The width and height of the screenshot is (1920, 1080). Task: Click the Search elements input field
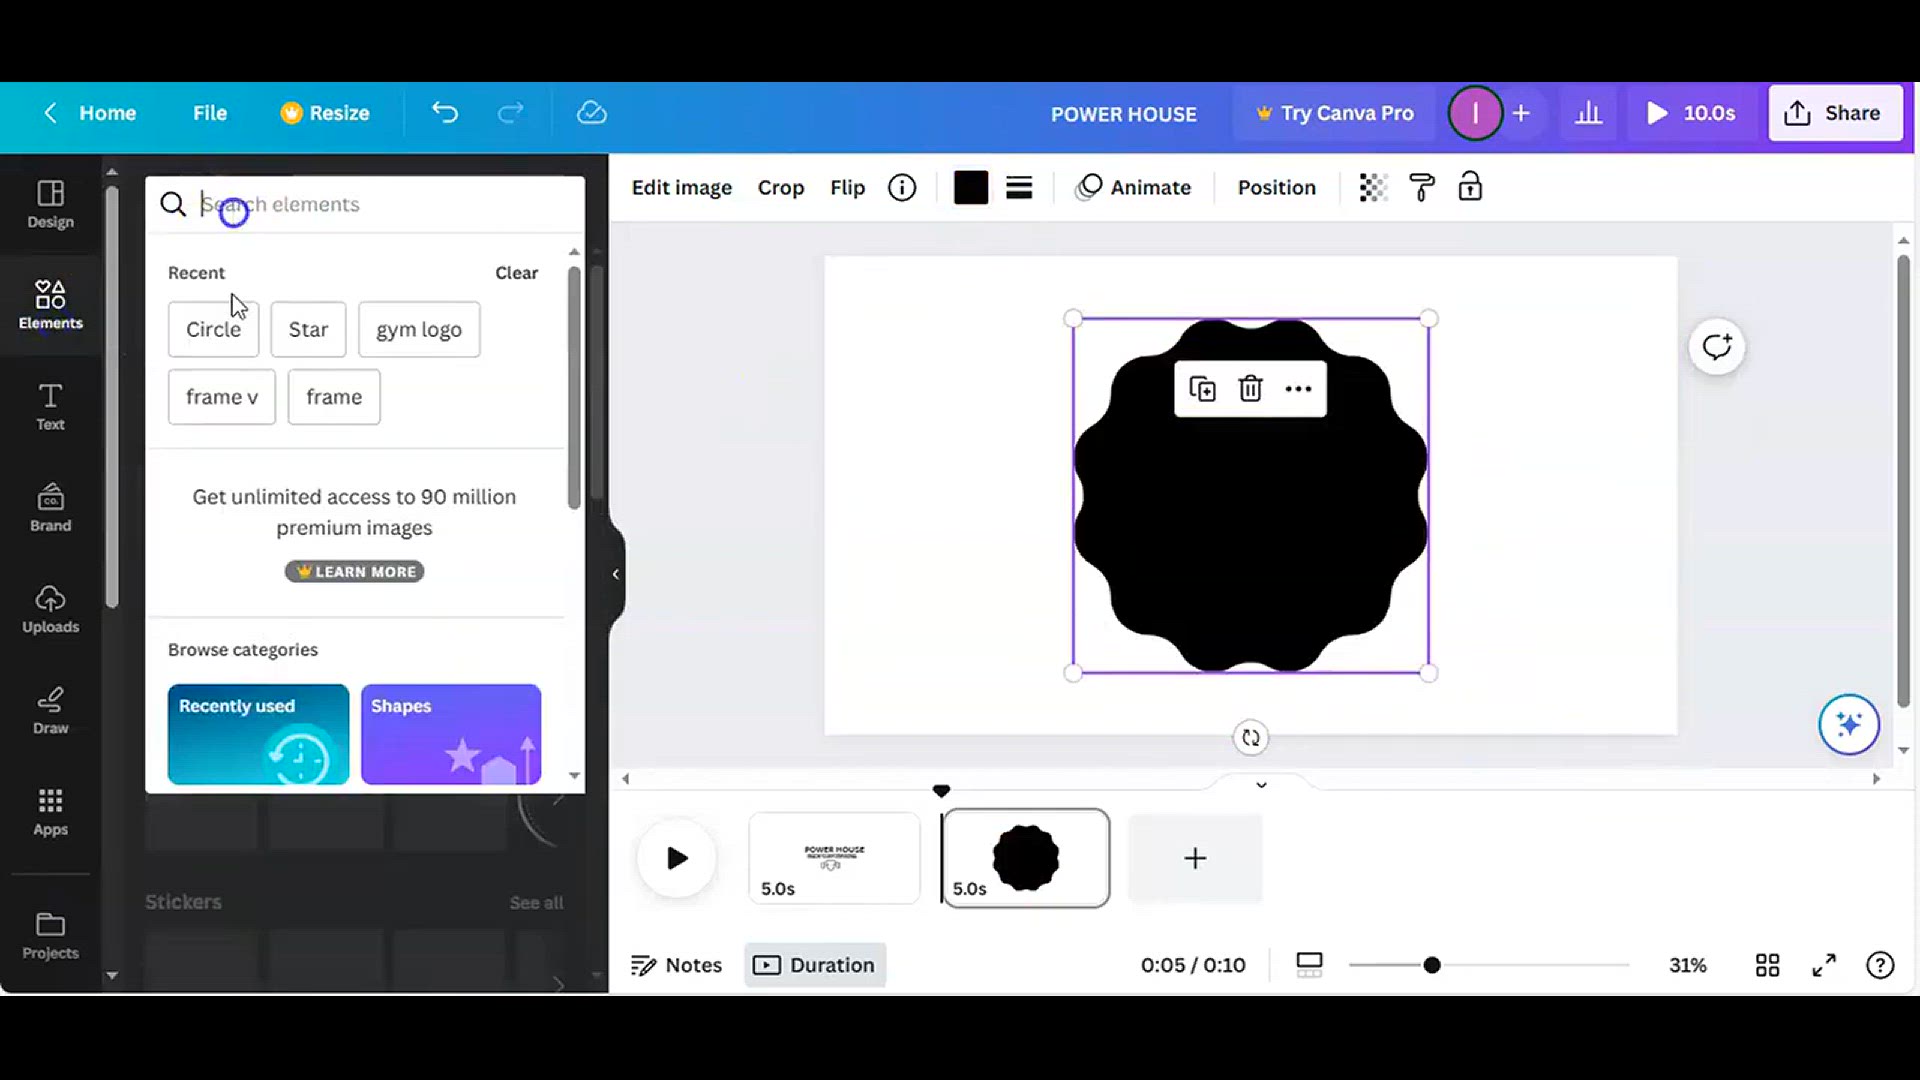(365, 205)
